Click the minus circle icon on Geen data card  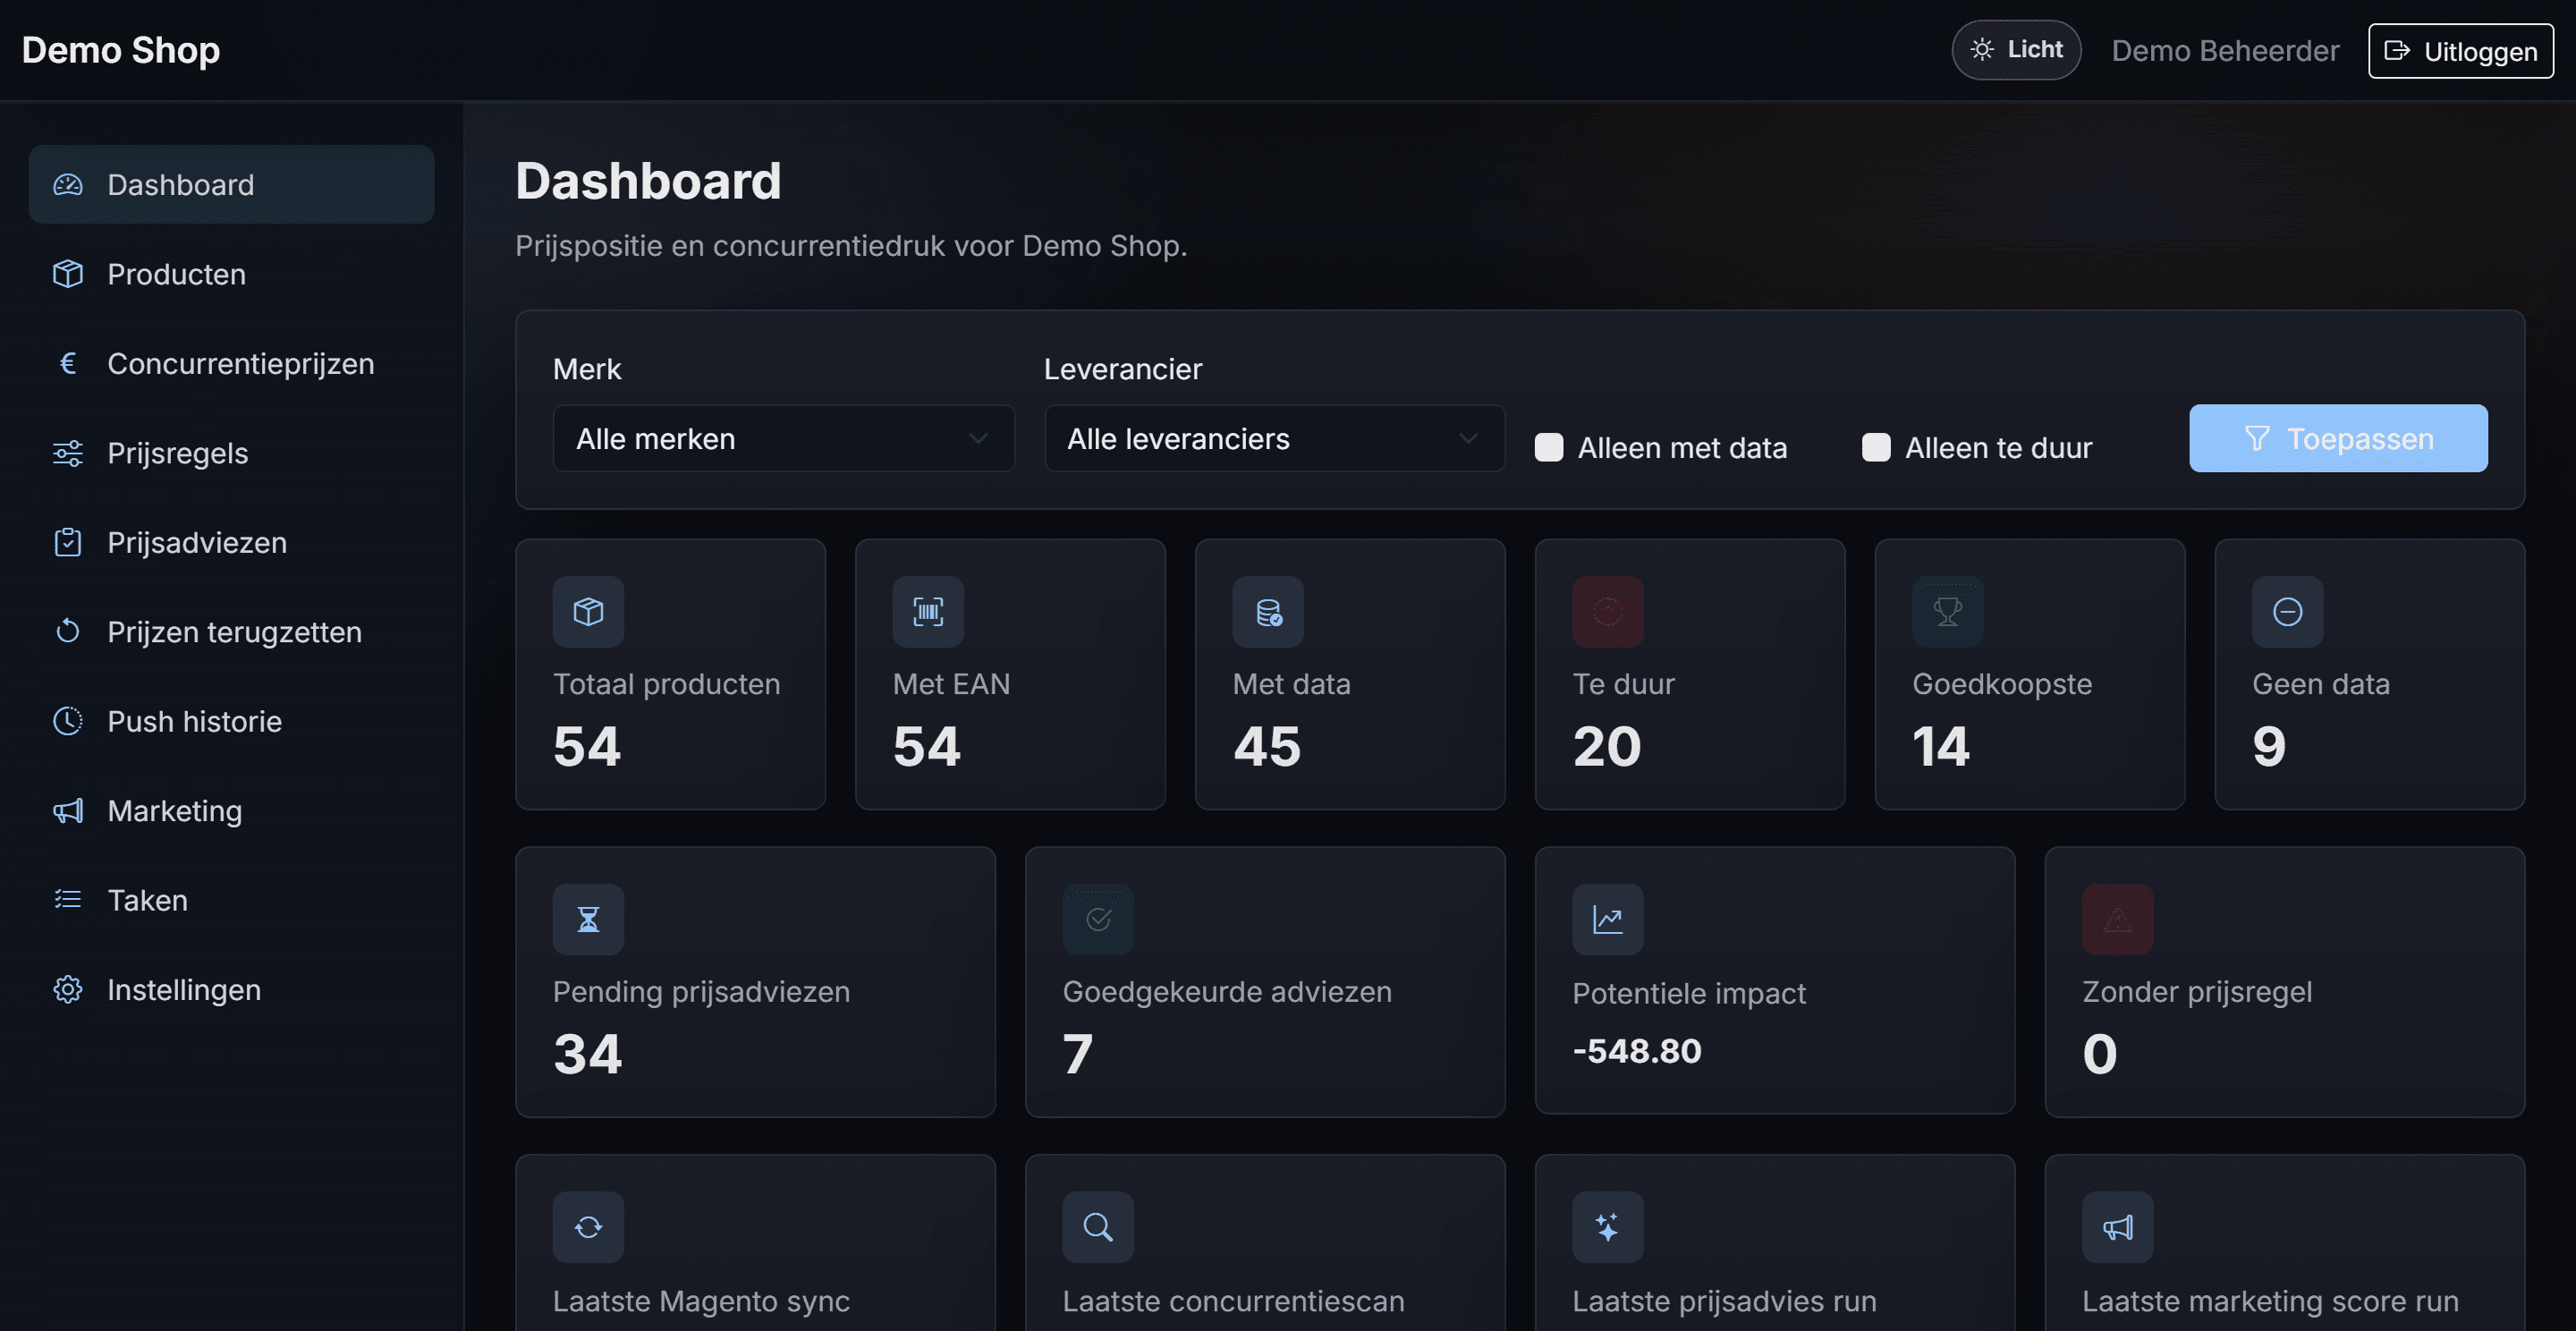point(2288,611)
